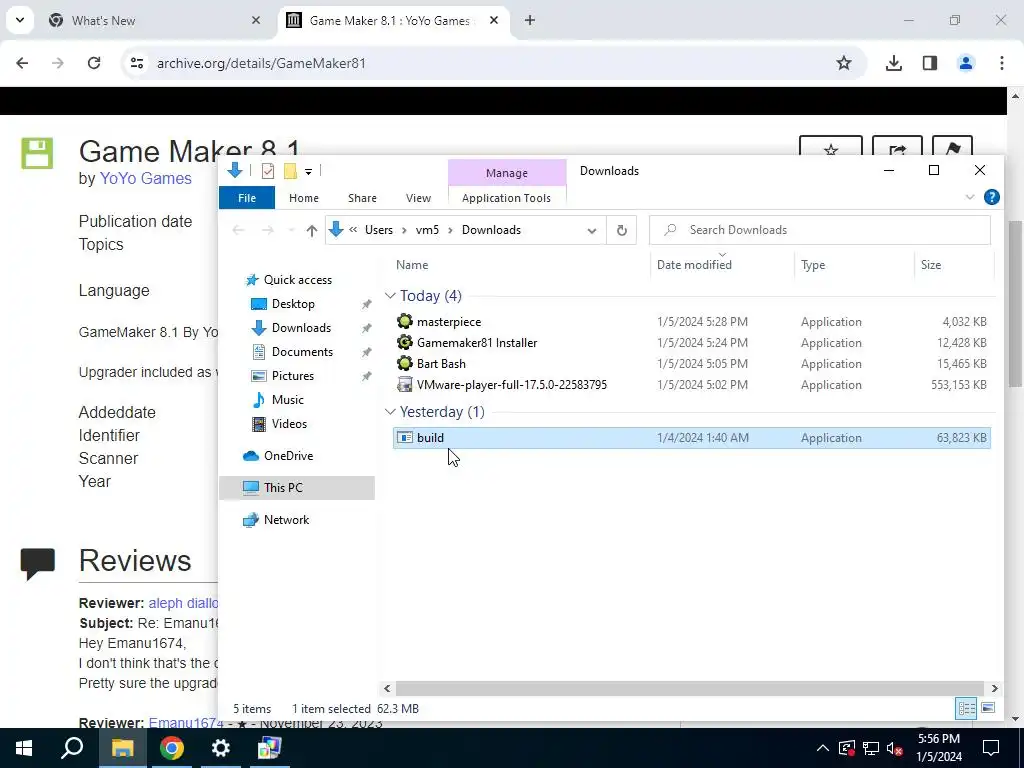The width and height of the screenshot is (1024, 768).
Task: Switch to Details view layout icon
Action: pos(967,709)
